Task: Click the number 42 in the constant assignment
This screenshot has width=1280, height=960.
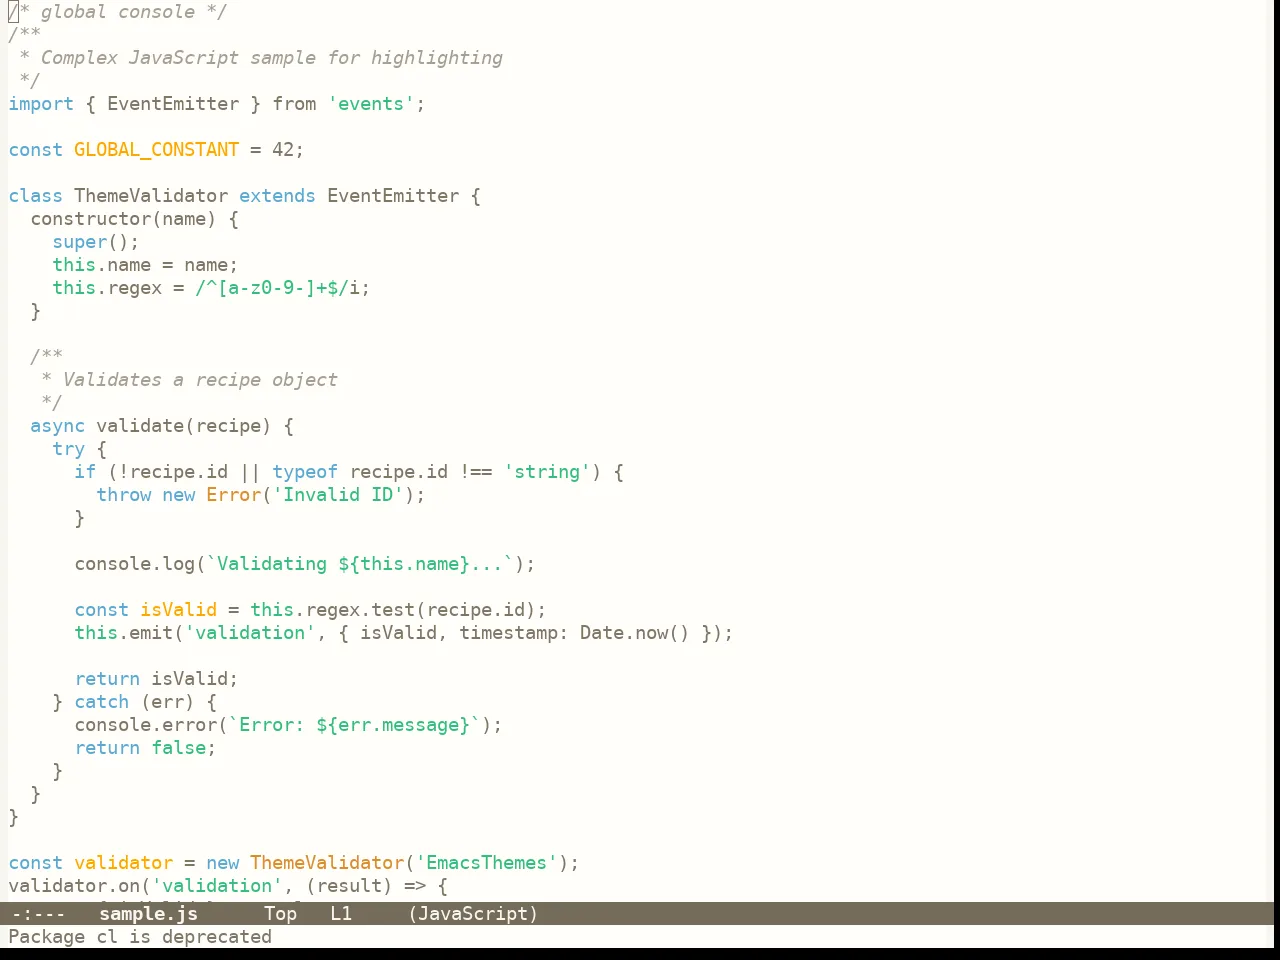Action: point(283,149)
